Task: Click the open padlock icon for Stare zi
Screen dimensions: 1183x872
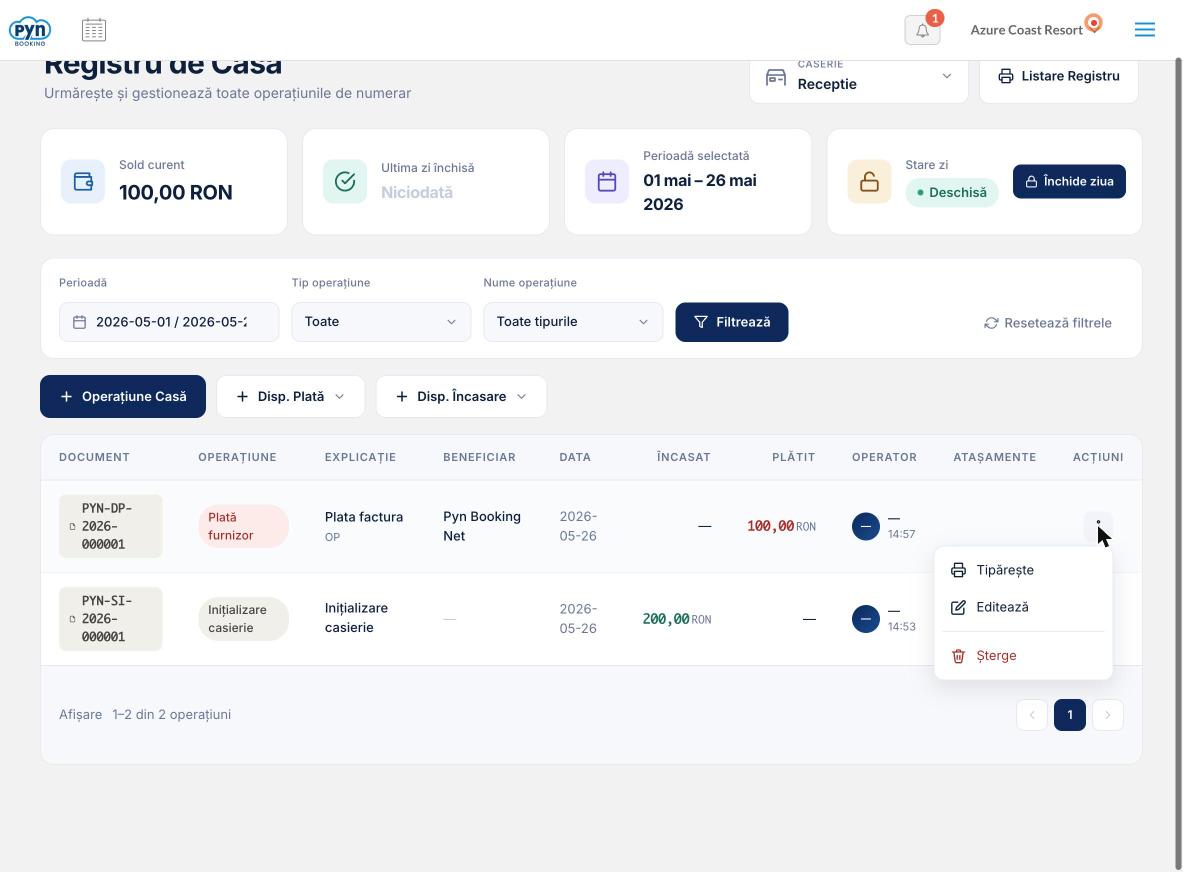Action: click(869, 182)
